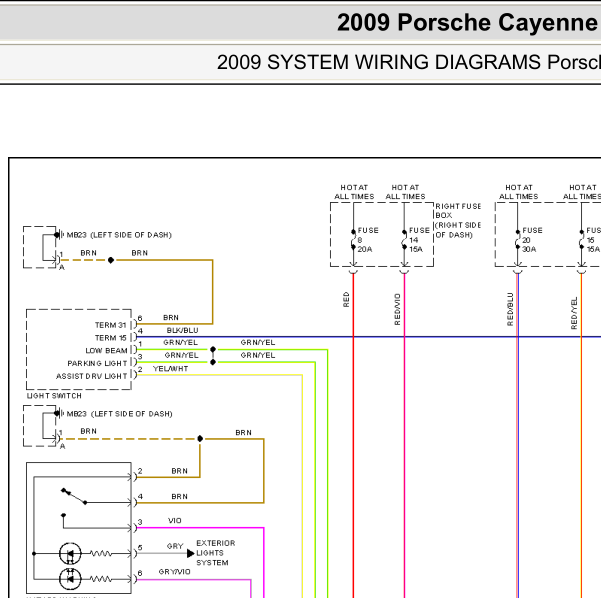Click the "2009 Porsche Cayenne" title heading
Image resolution: width=601 pixels, height=598 pixels.
(x=467, y=23)
